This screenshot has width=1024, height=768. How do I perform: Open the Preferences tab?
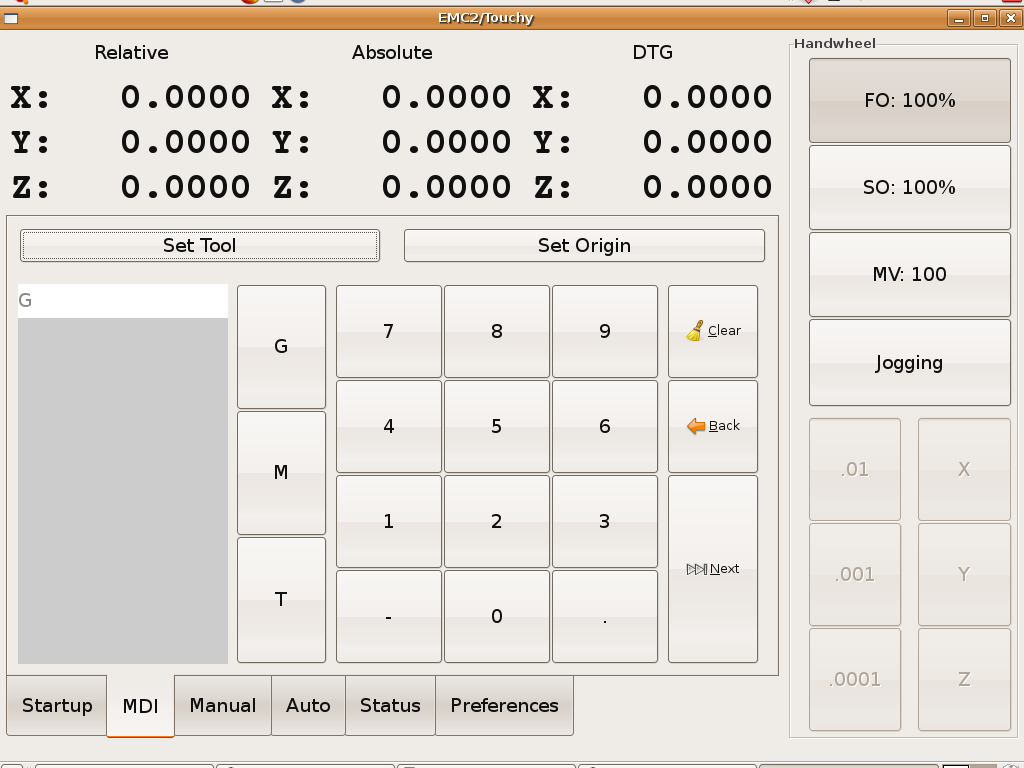504,705
